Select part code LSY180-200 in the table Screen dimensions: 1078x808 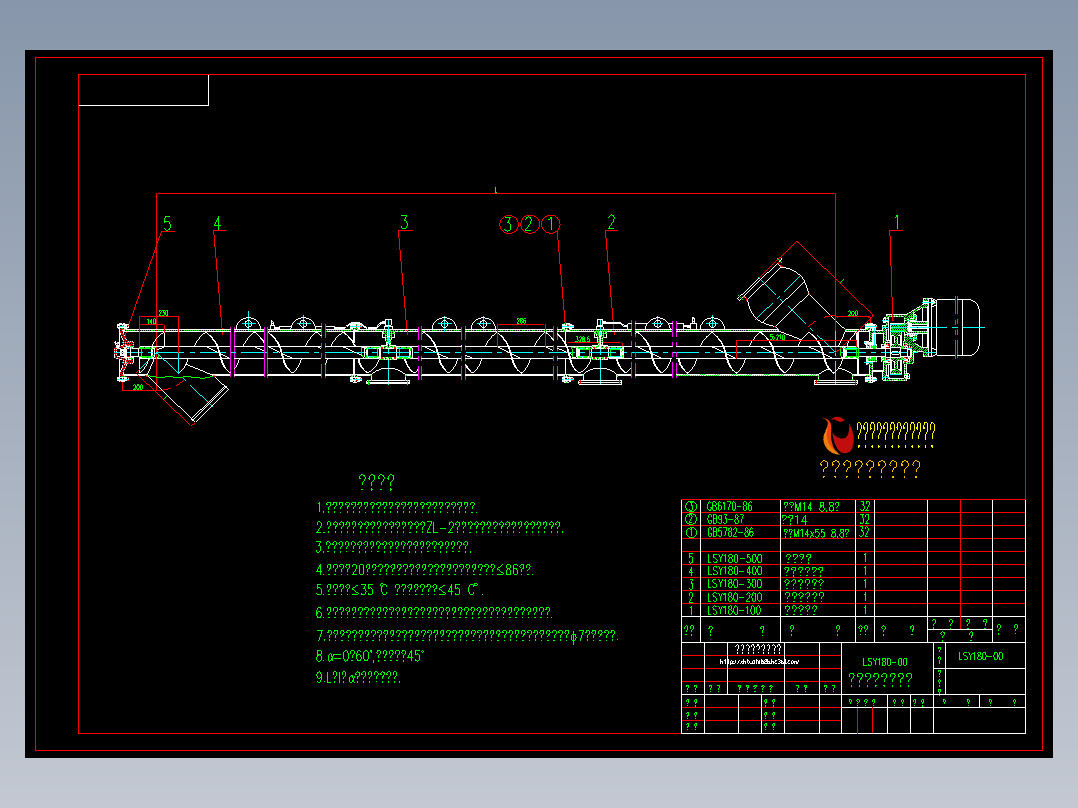(734, 597)
